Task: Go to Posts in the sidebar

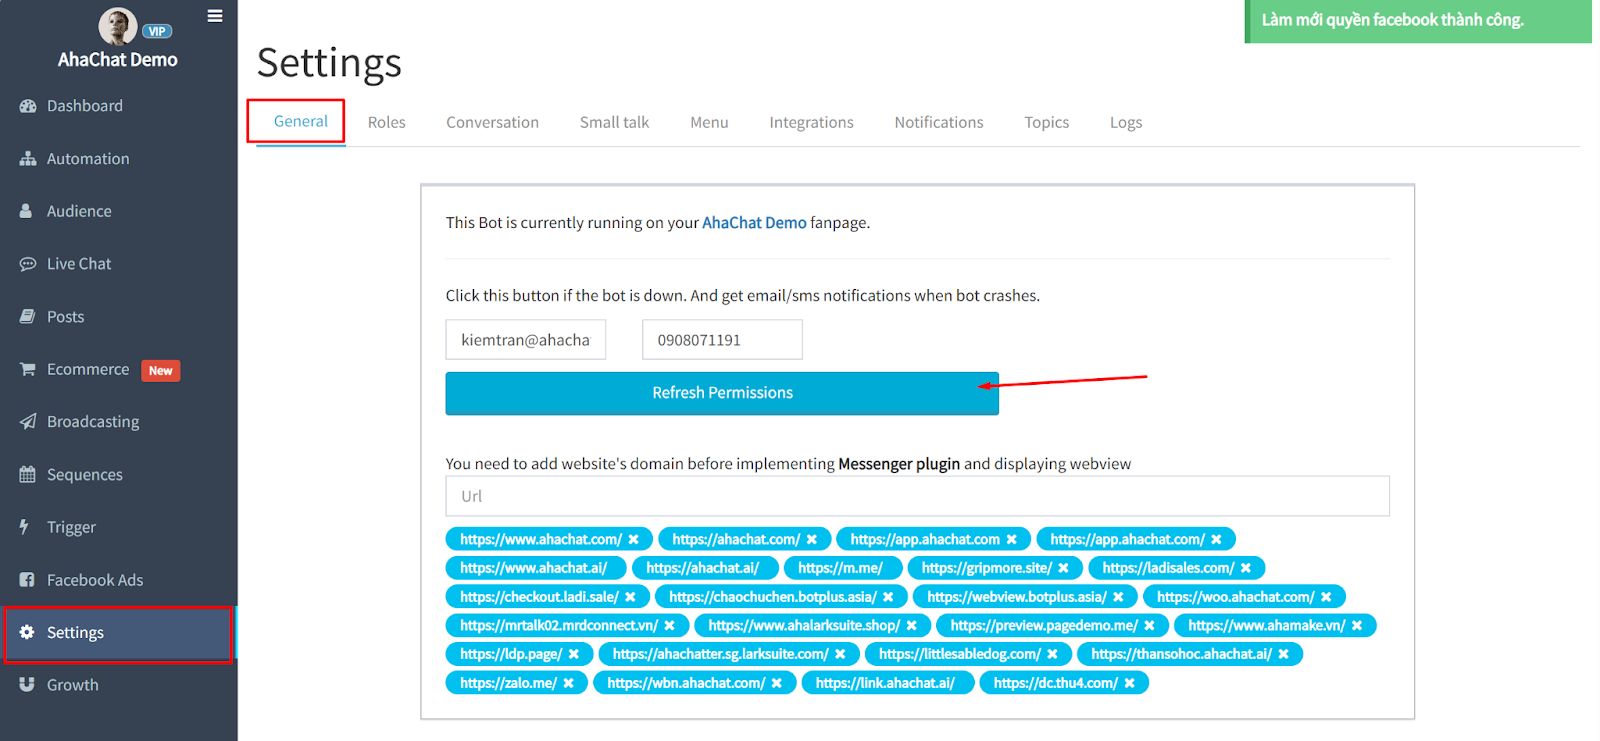Action: click(x=66, y=317)
